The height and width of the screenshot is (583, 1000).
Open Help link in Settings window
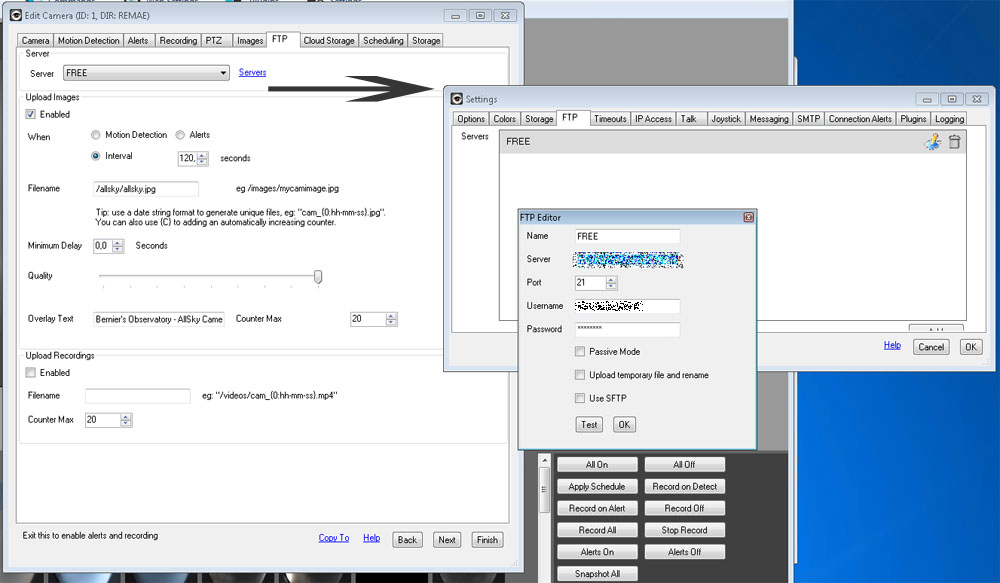pyautogui.click(x=892, y=345)
